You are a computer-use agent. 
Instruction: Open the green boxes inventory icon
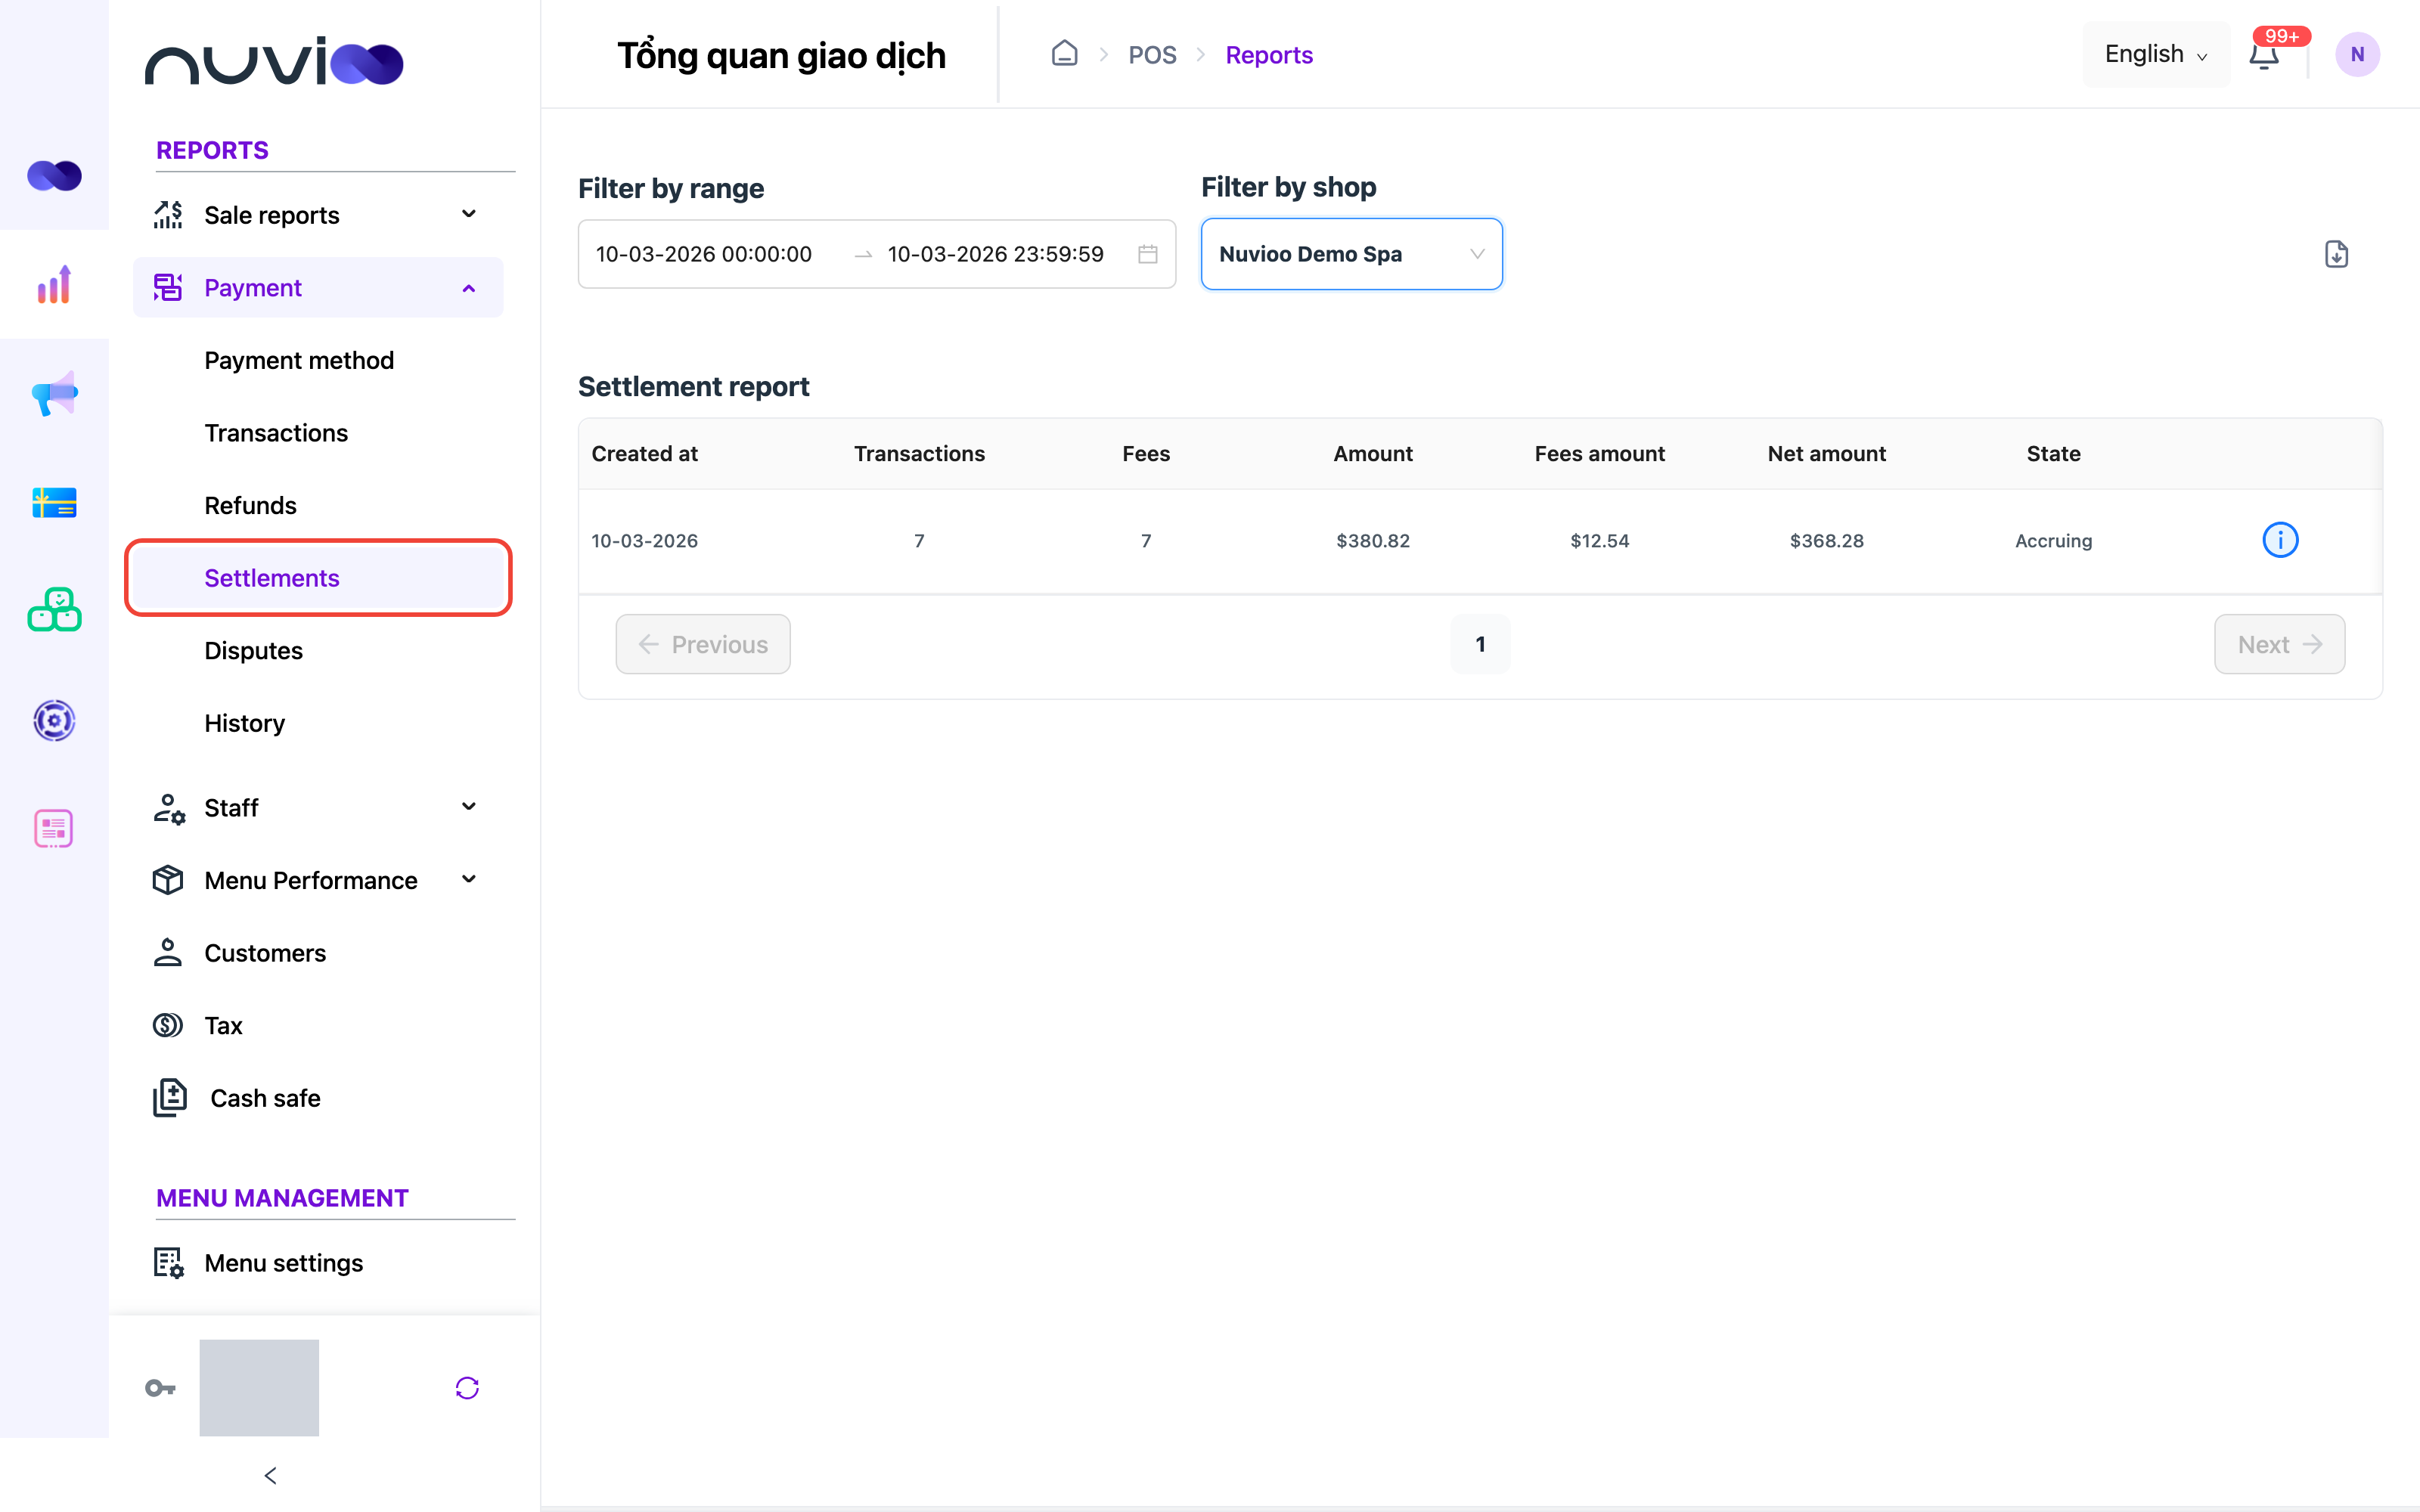pos(54,610)
